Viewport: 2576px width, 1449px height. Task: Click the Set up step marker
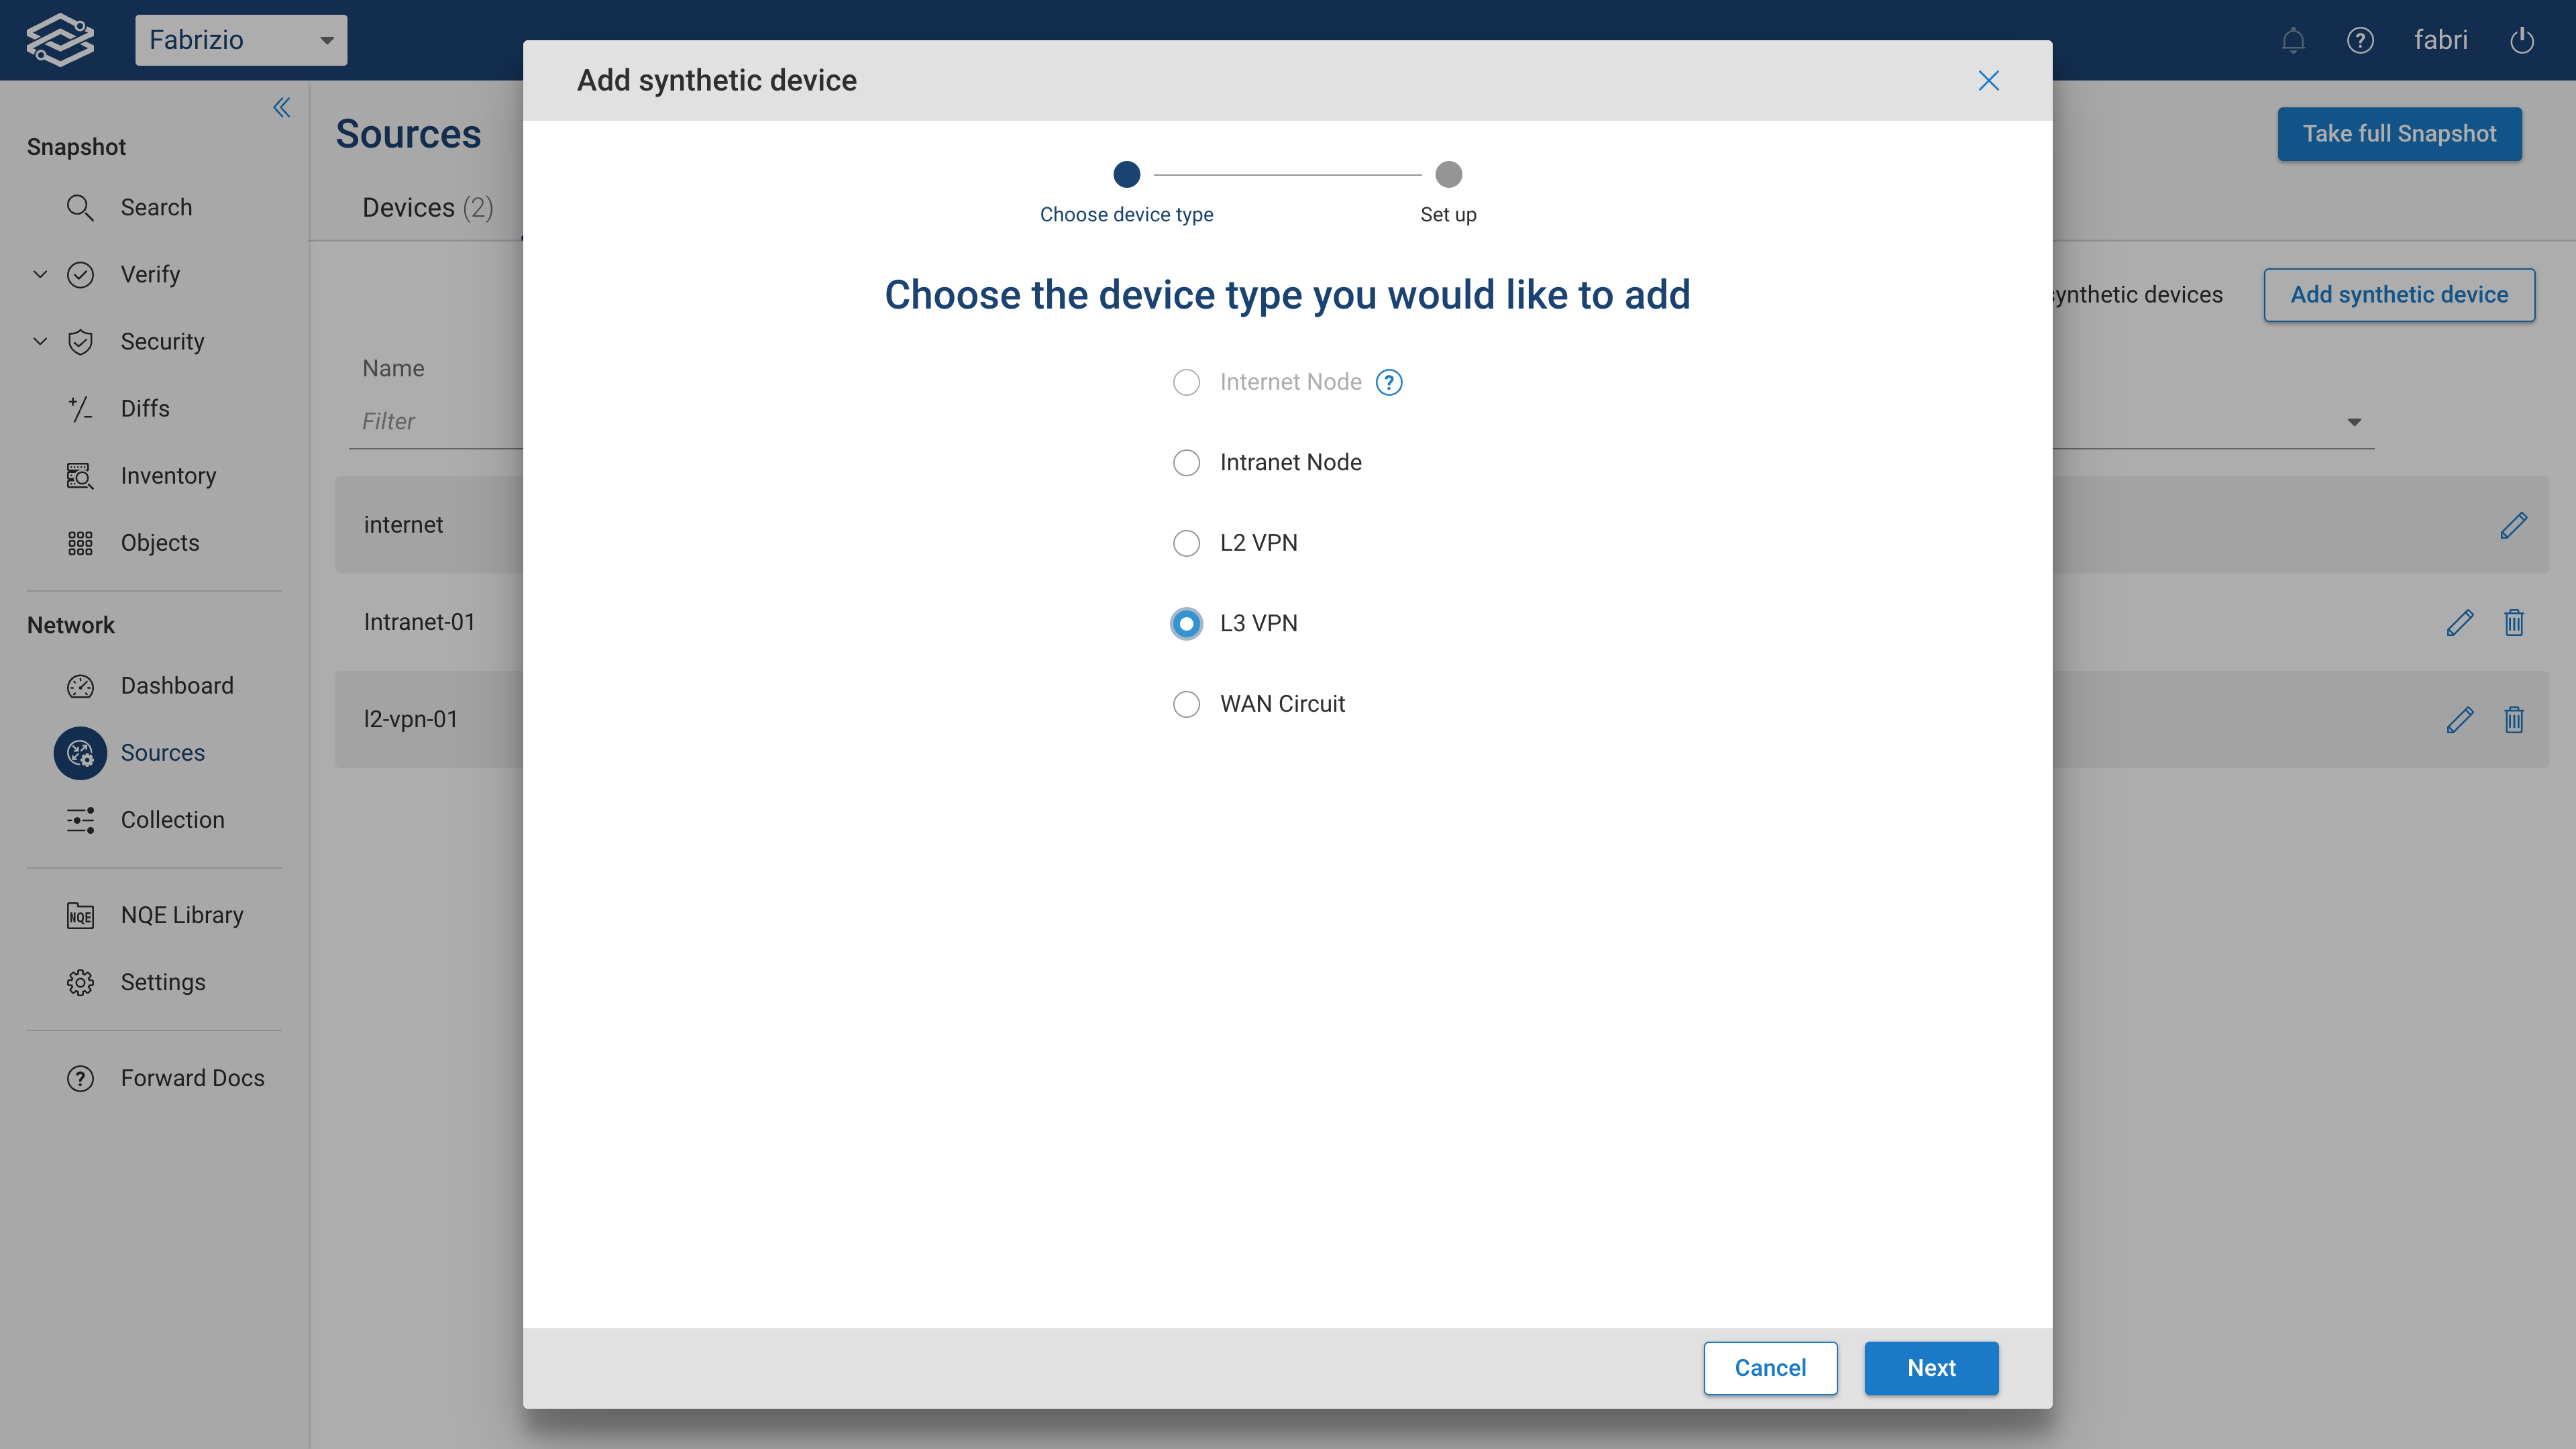(x=1448, y=175)
